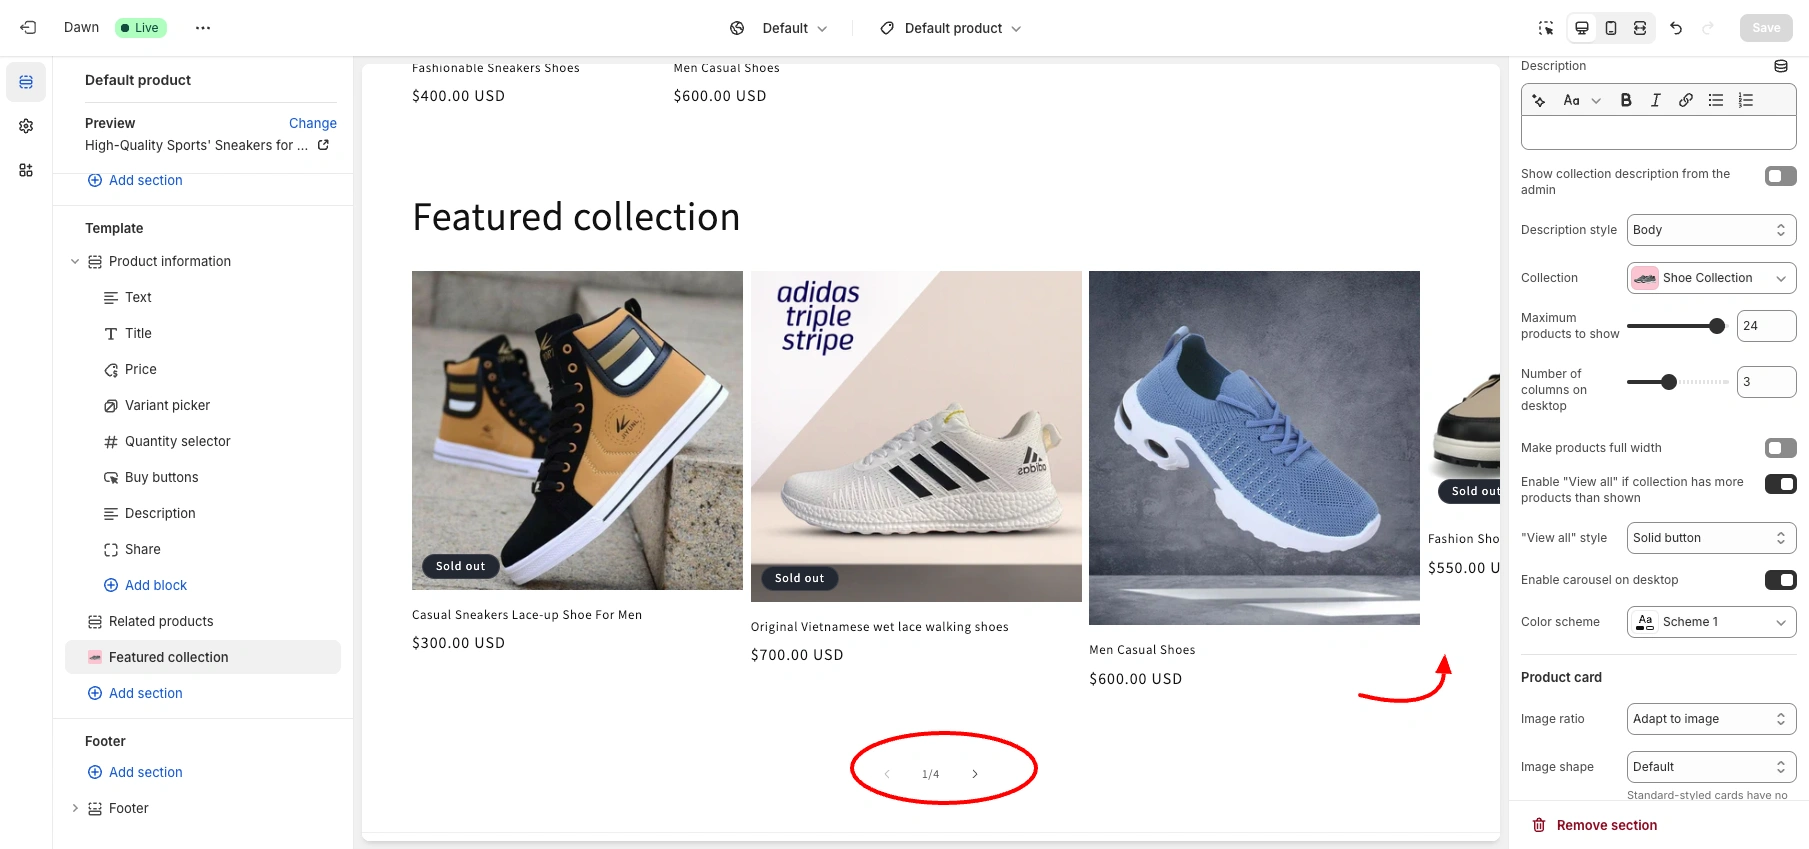Open the Sections panel in left rail
This screenshot has height=849, width=1809.
(x=26, y=82)
